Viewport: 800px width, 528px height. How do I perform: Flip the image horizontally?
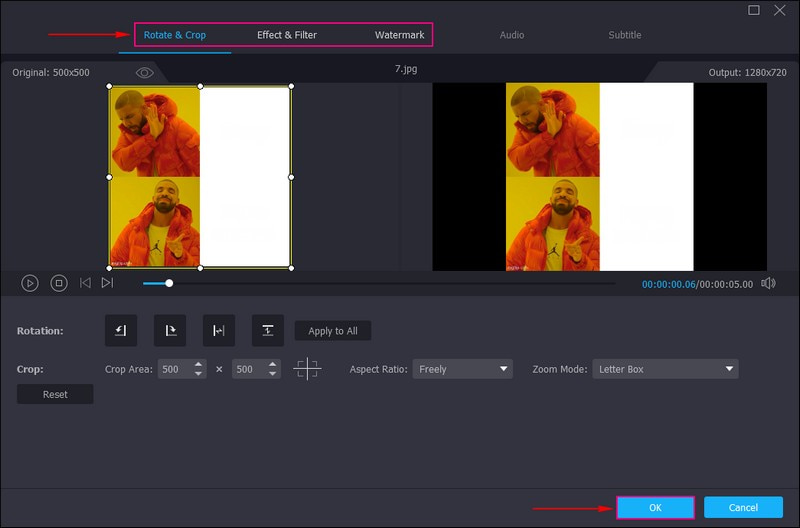[x=218, y=331]
